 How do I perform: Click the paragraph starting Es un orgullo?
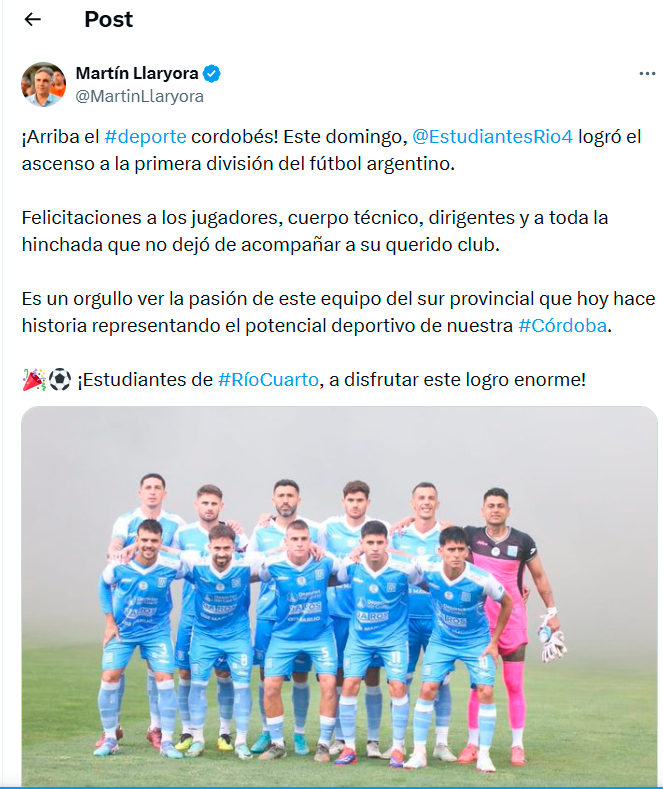[338, 312]
